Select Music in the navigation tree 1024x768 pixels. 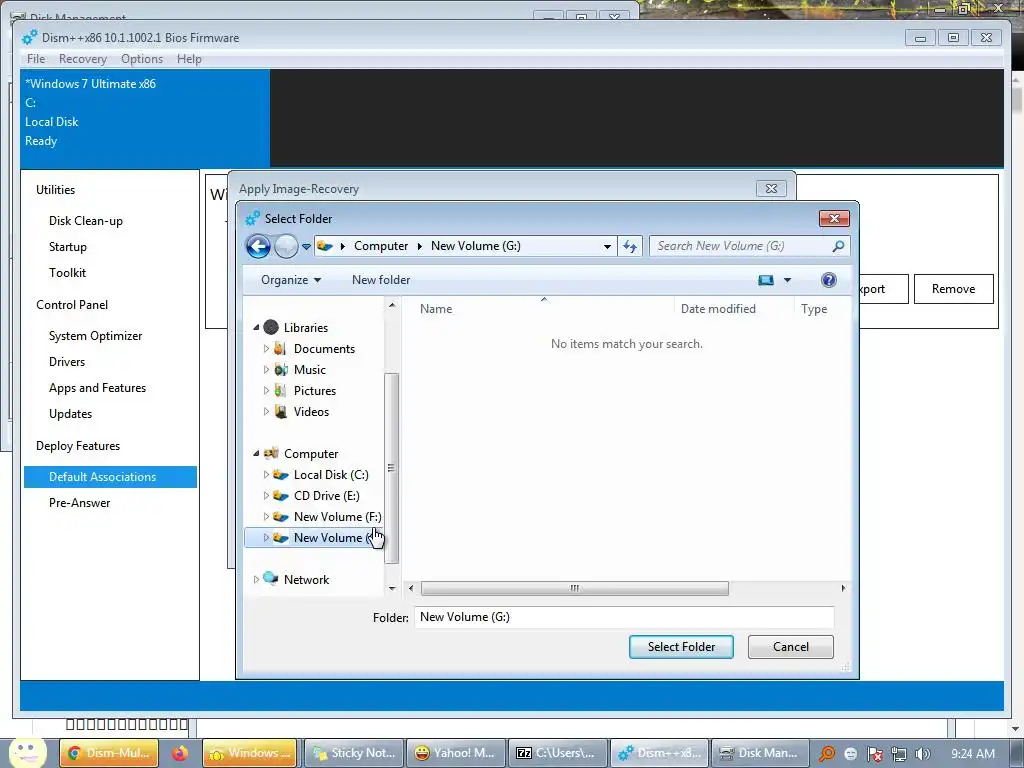click(310, 370)
